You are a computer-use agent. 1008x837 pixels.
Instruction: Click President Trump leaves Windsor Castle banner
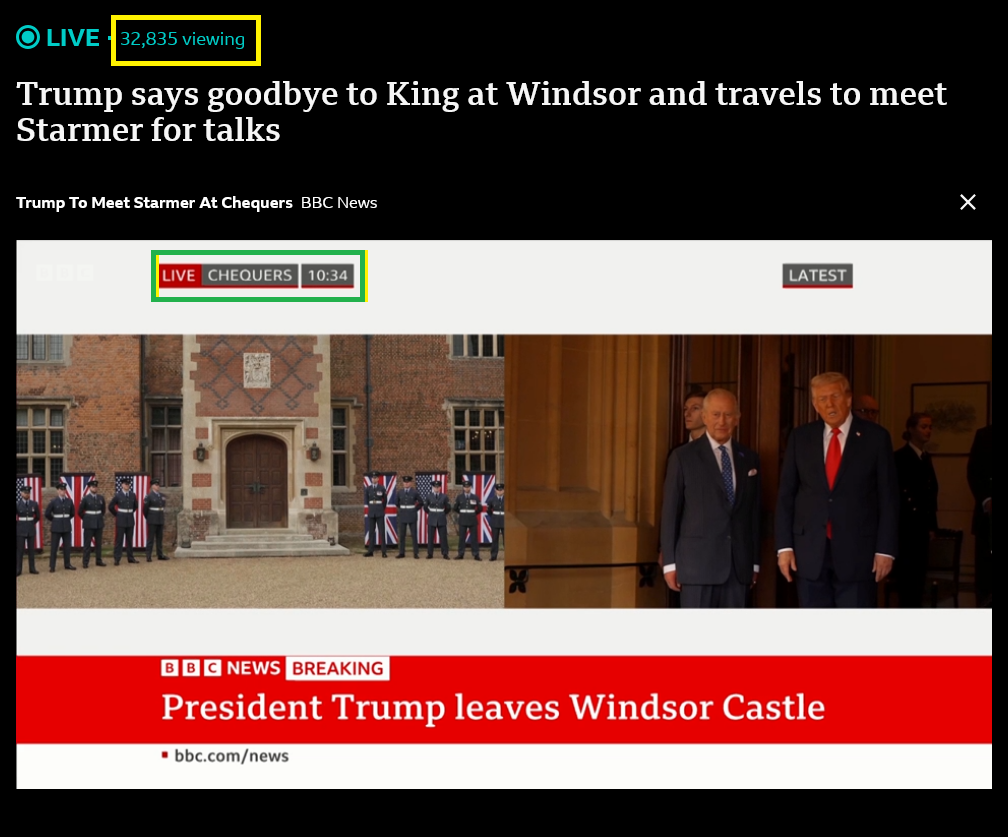(x=493, y=707)
